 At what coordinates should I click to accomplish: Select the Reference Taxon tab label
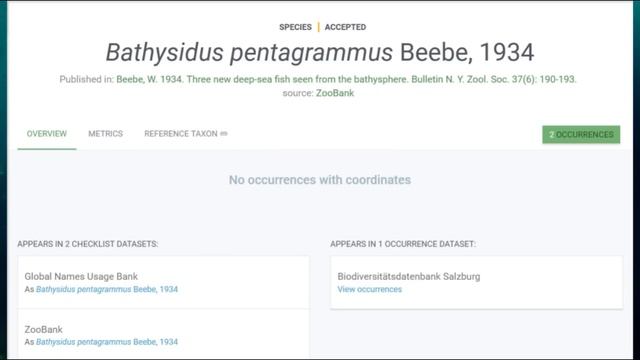[181, 134]
